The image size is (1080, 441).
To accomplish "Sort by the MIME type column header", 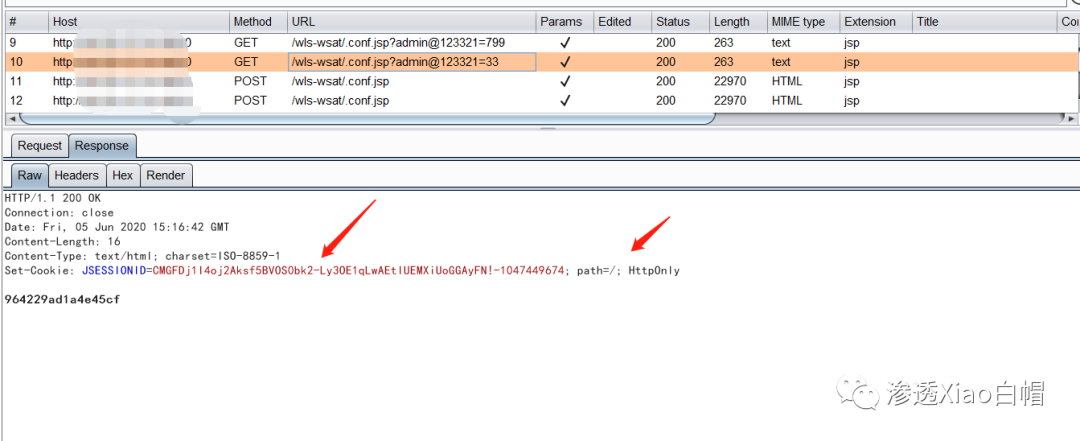I will tap(804, 22).
